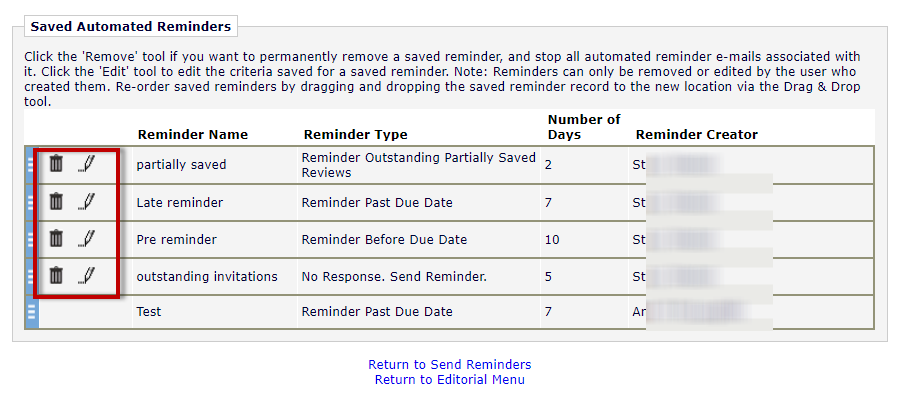
Task: Edit the 'outstanding invitations' reminder criteria
Action: [x=86, y=276]
